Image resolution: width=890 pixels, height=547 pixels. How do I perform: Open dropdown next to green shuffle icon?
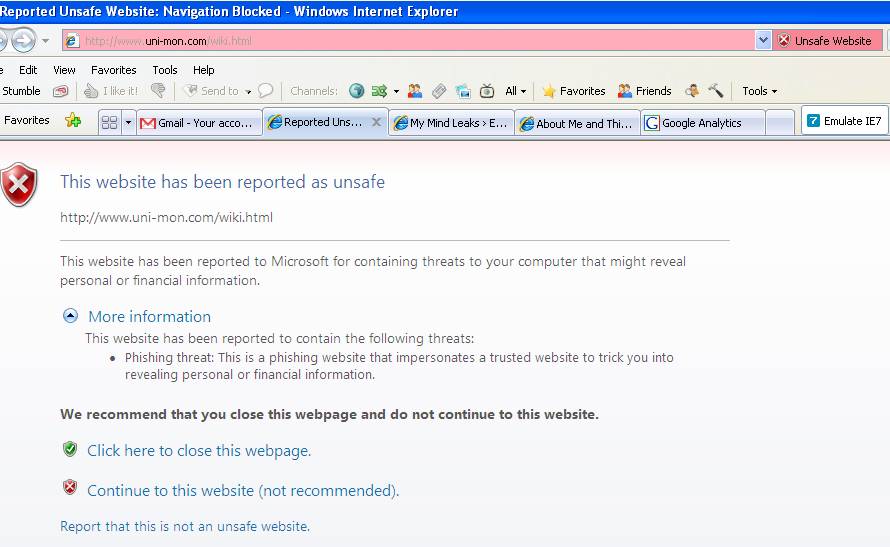click(396, 91)
